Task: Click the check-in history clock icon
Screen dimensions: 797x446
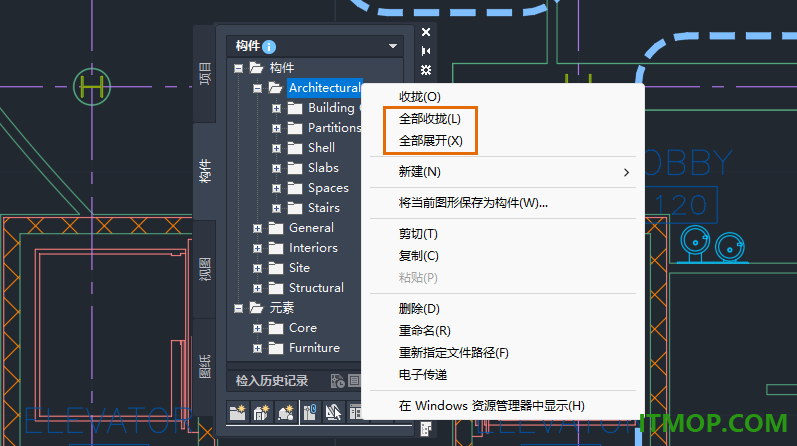Action: click(x=338, y=381)
